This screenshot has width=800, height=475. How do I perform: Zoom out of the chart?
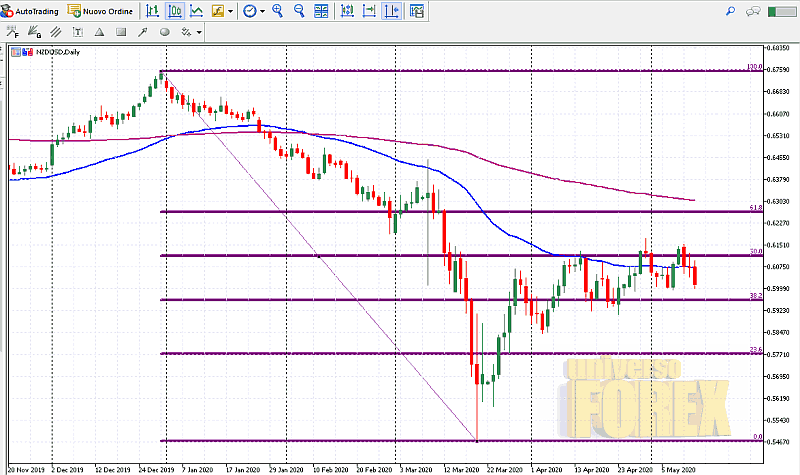coord(298,11)
